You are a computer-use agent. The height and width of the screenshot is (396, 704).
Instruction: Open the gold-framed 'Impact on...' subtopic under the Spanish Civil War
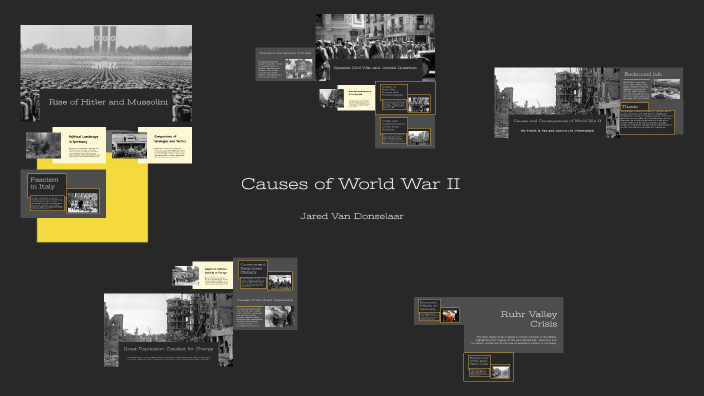click(x=405, y=98)
